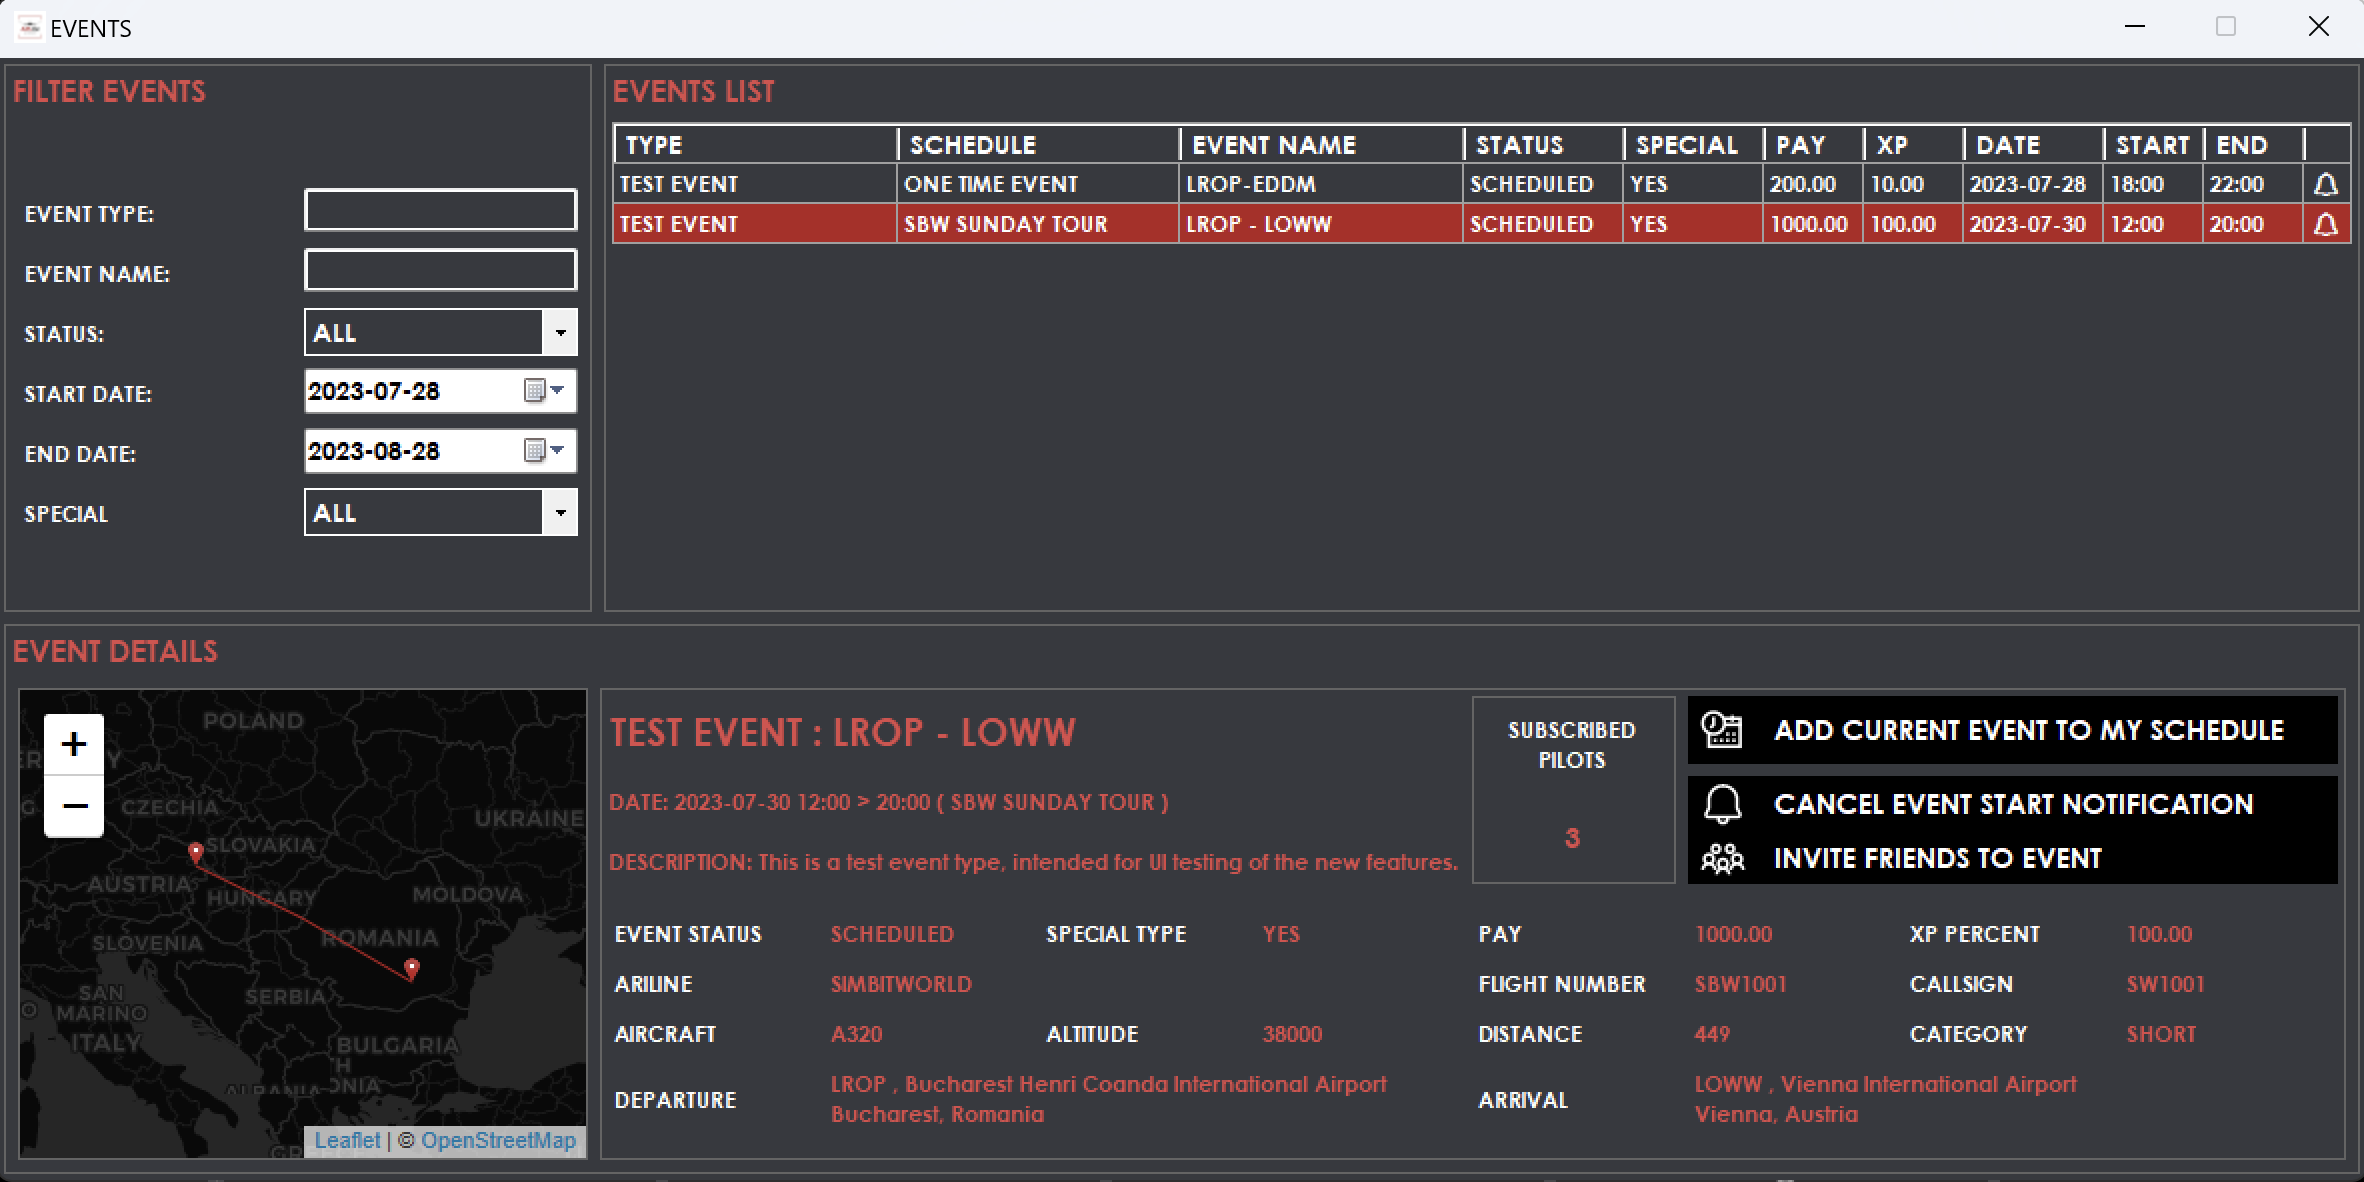Click the Vienna arrival map marker
The width and height of the screenshot is (2364, 1182).
point(196,853)
